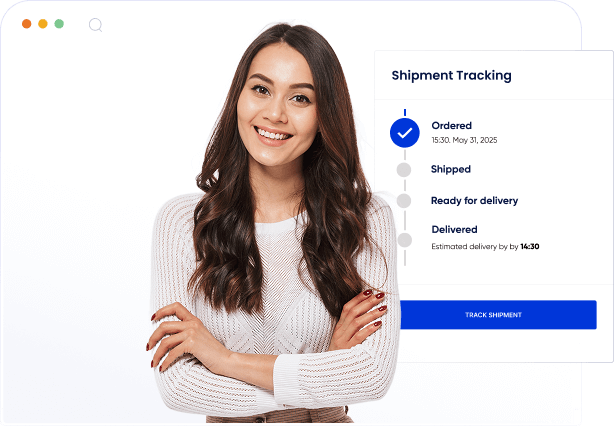Click the Shipped step label
Viewport: 614px width, 426px height.
451,169
